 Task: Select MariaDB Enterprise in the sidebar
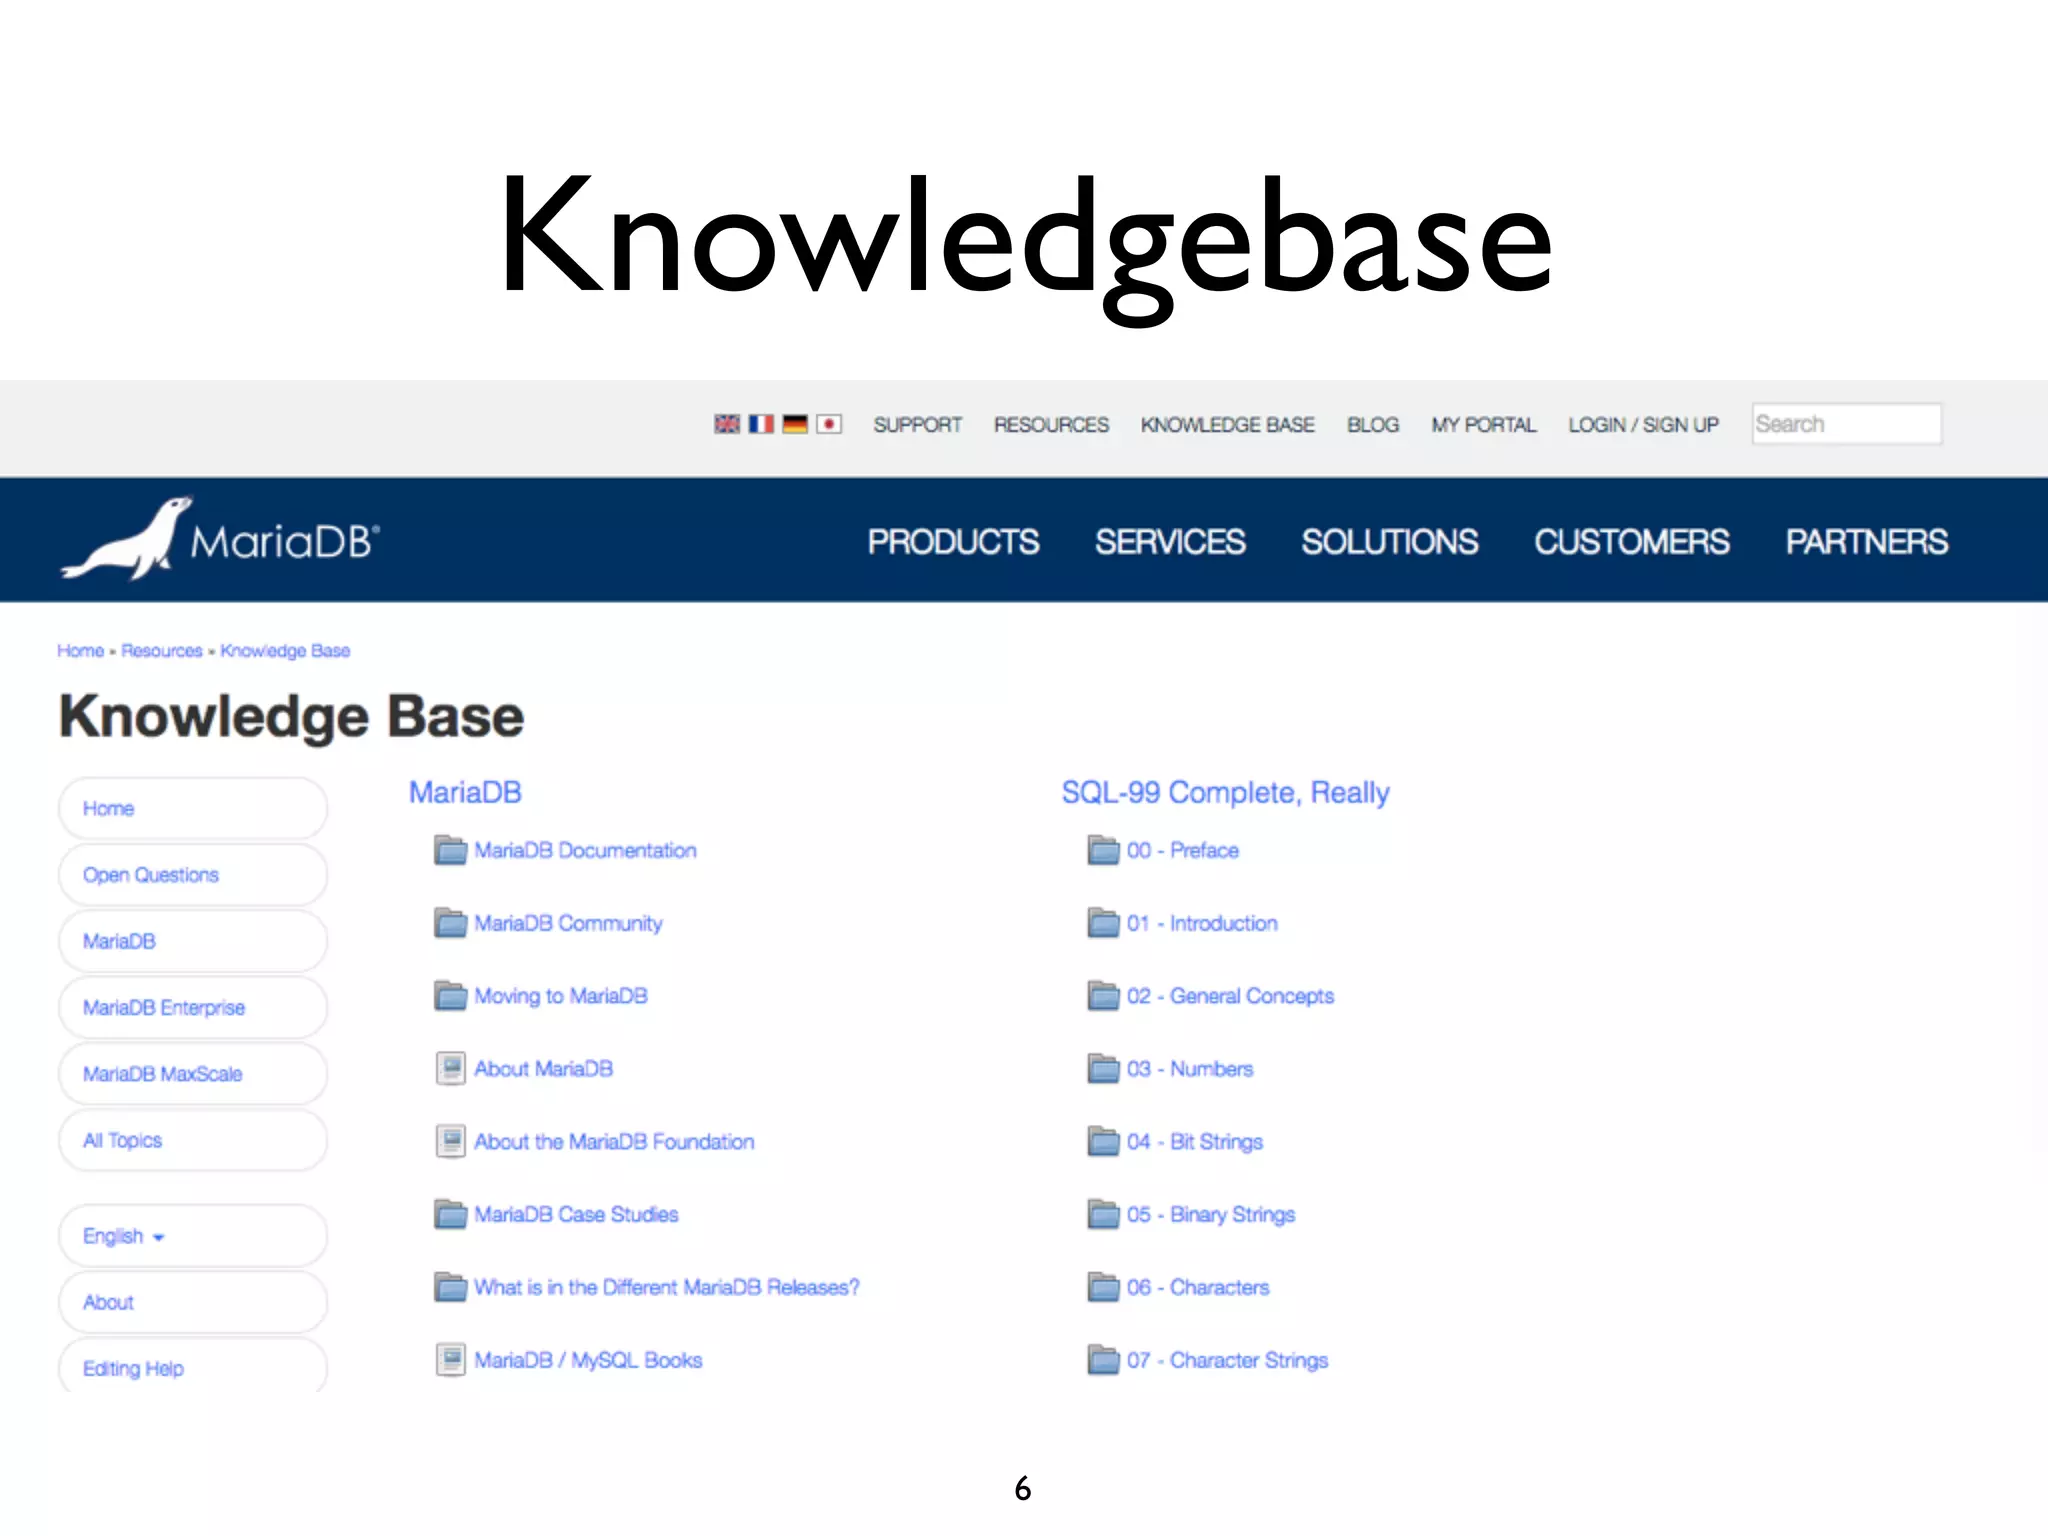[193, 1007]
